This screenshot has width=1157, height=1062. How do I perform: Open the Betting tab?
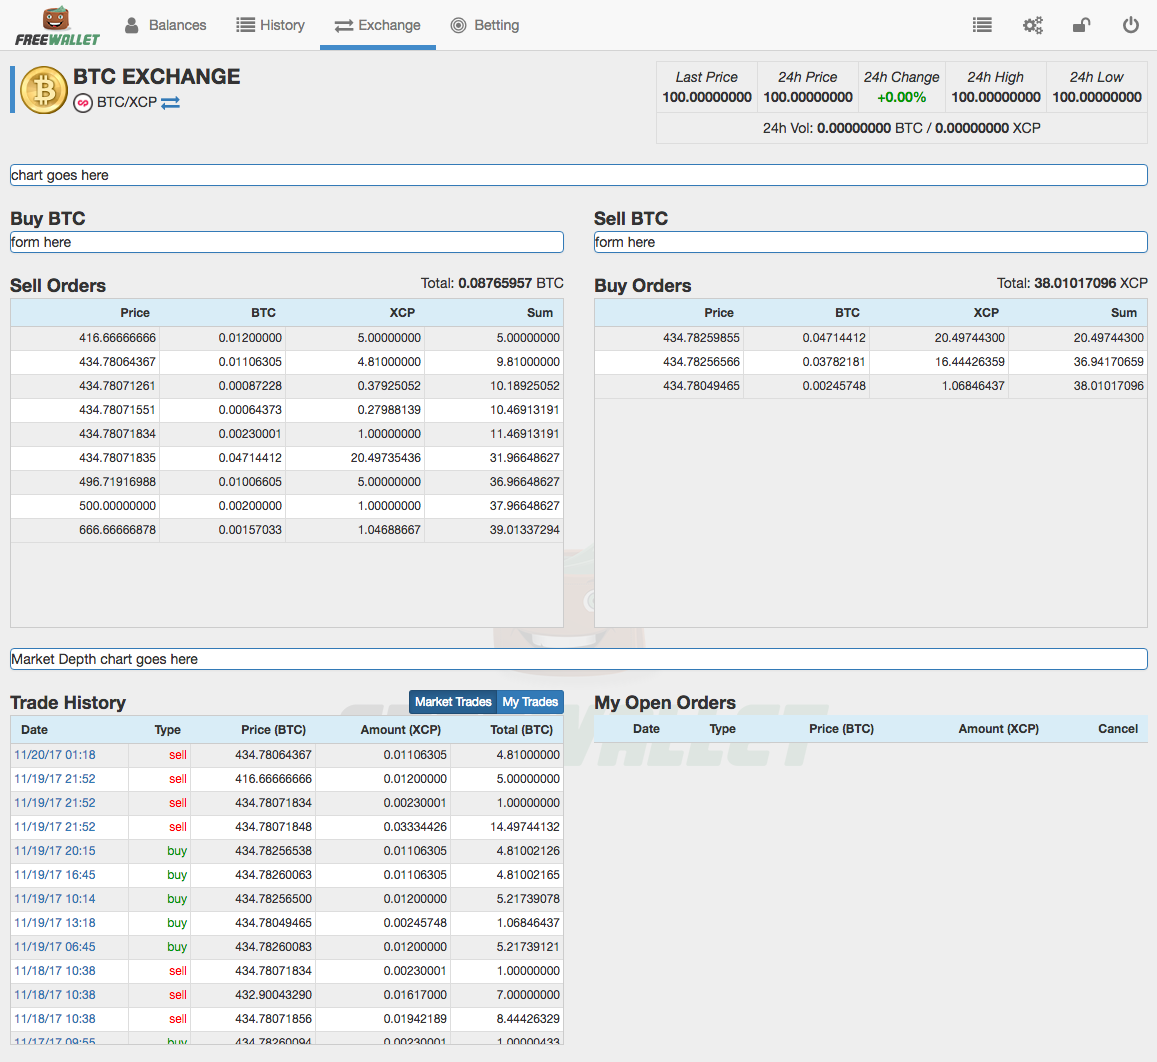(x=485, y=25)
